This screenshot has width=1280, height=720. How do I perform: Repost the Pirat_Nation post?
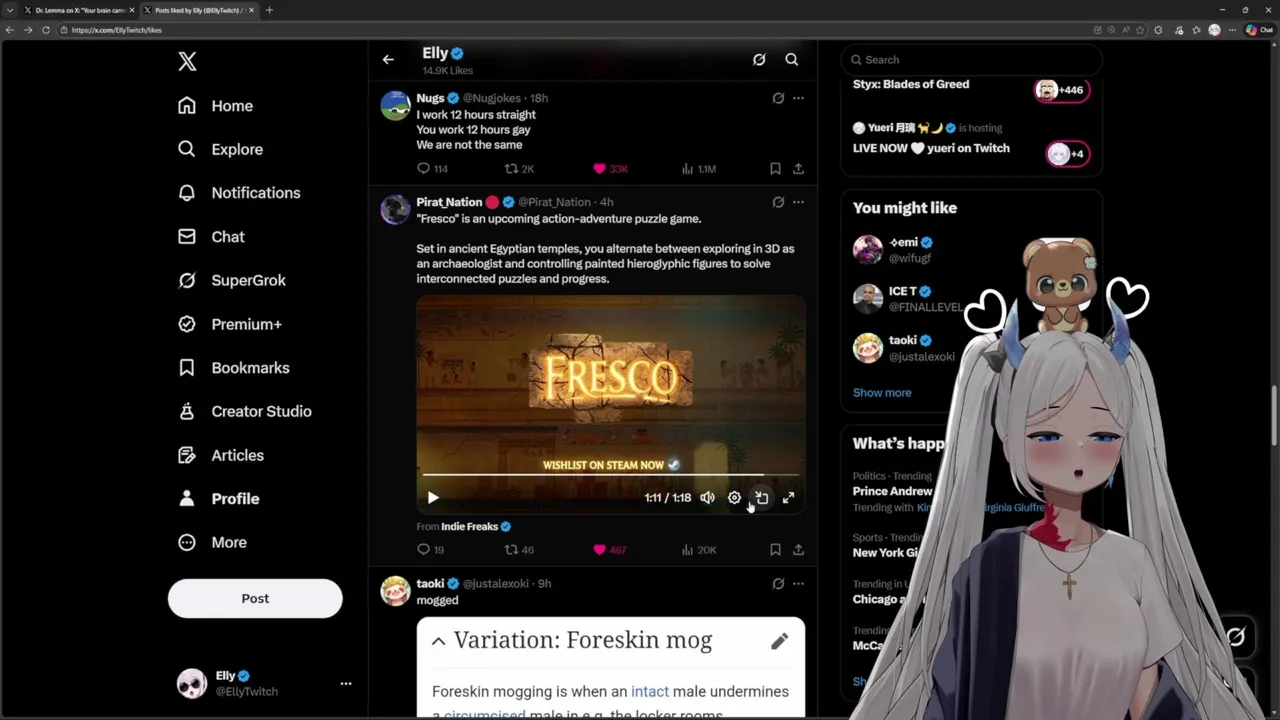tap(519, 550)
